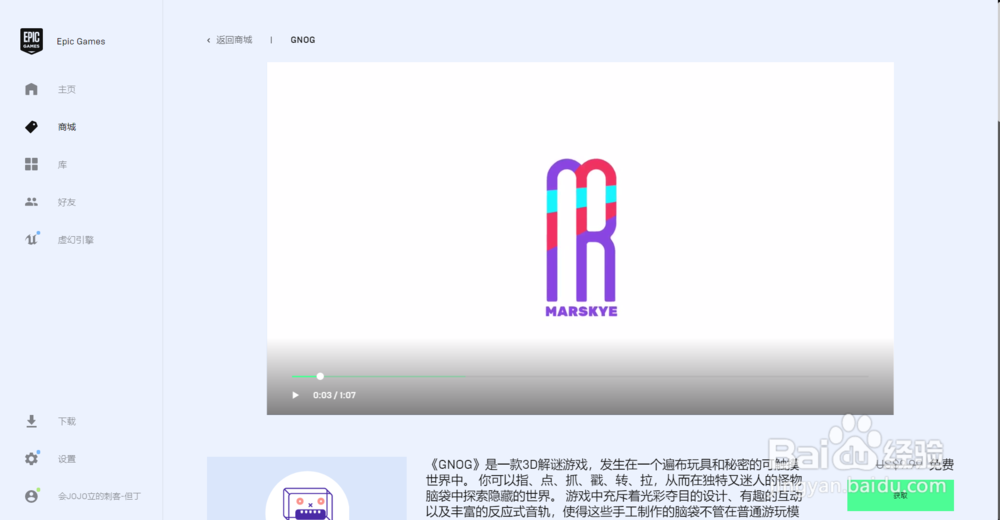The height and width of the screenshot is (520, 1000).
Task: Select 虚幻引擎 in the sidebar
Action: coord(75,240)
